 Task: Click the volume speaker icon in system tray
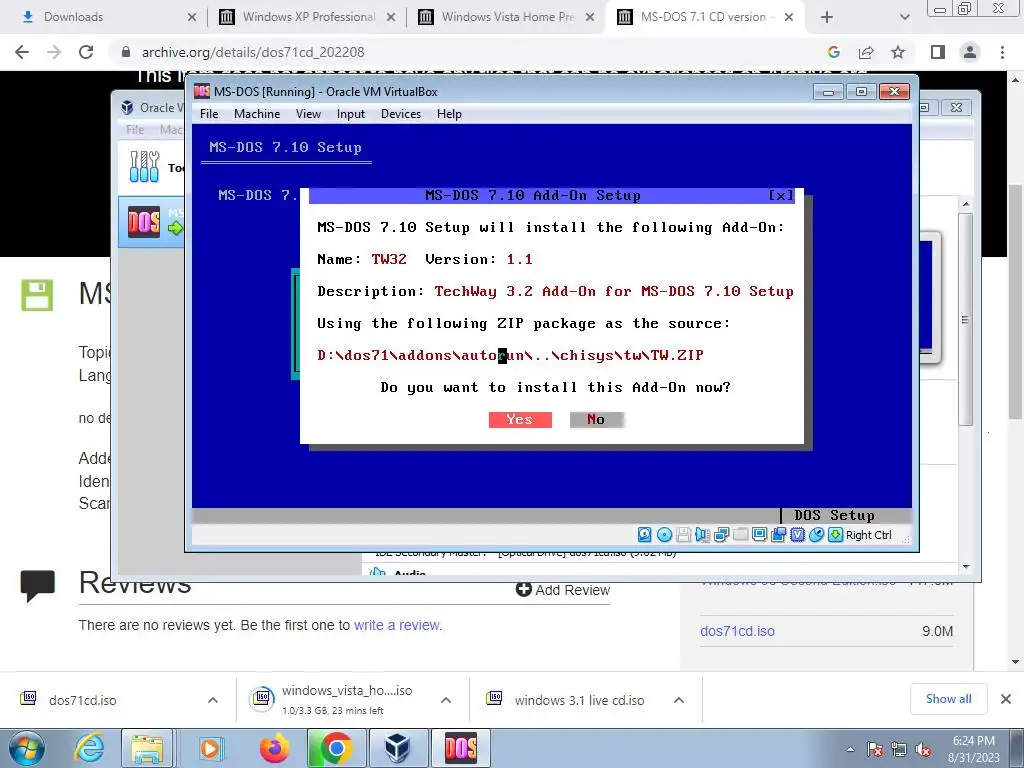coord(923,750)
